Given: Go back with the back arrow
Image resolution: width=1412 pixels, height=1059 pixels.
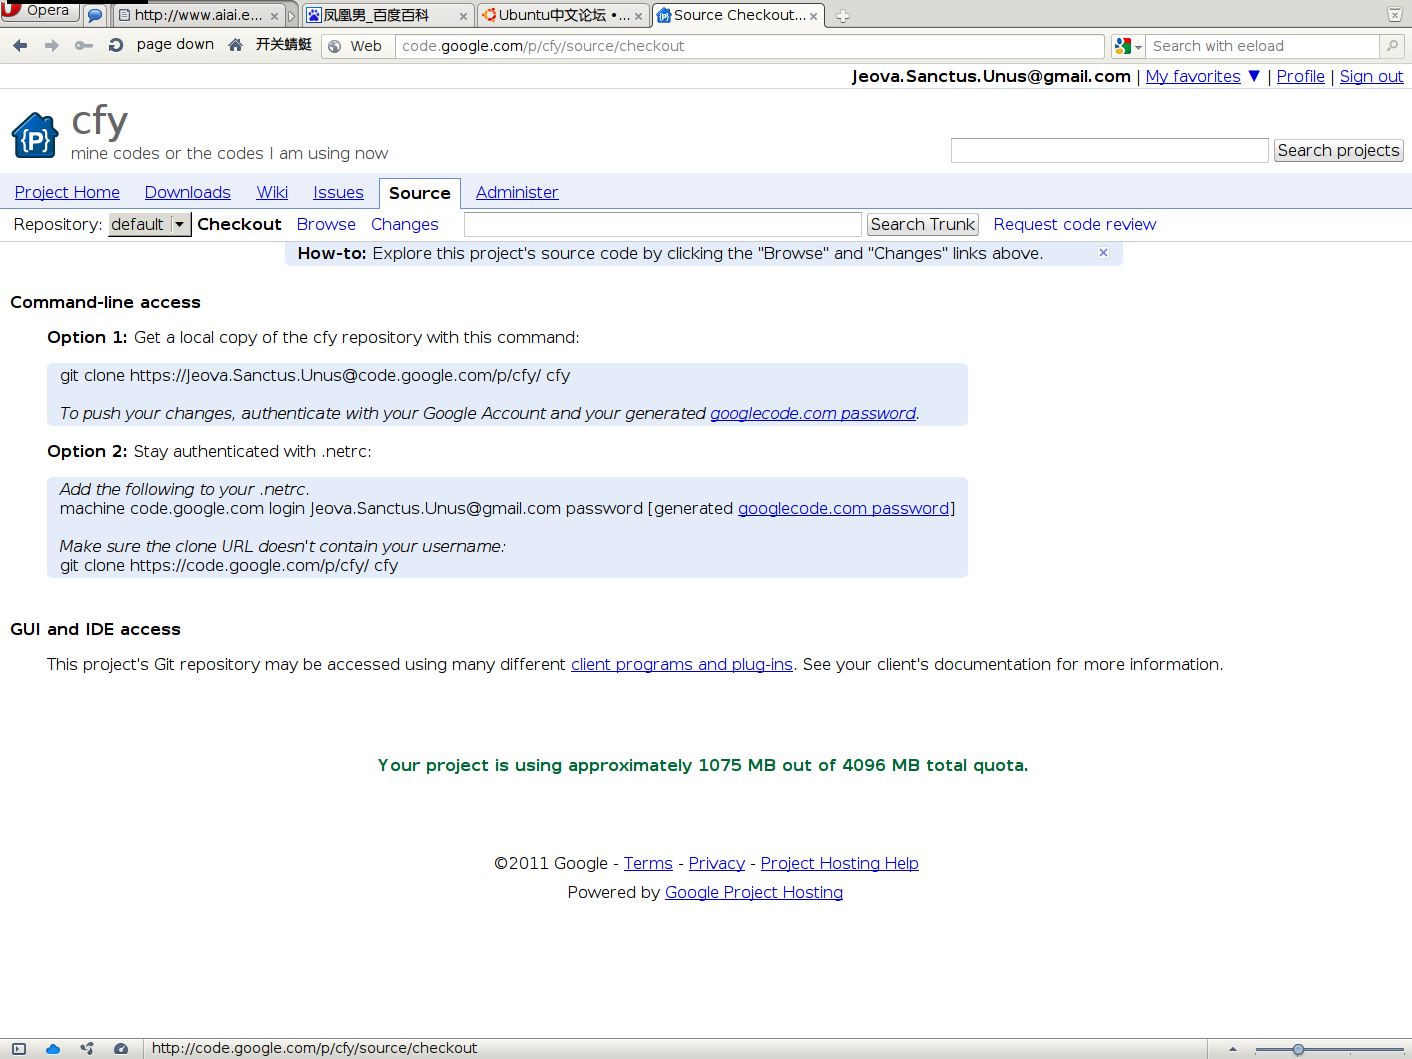Looking at the screenshot, I should (x=20, y=45).
